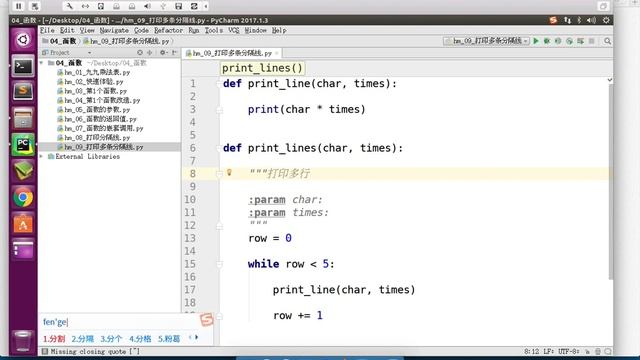Select hm_08_打印分隔线.py in project tree
This screenshot has height=360, width=640.
click(x=93, y=138)
